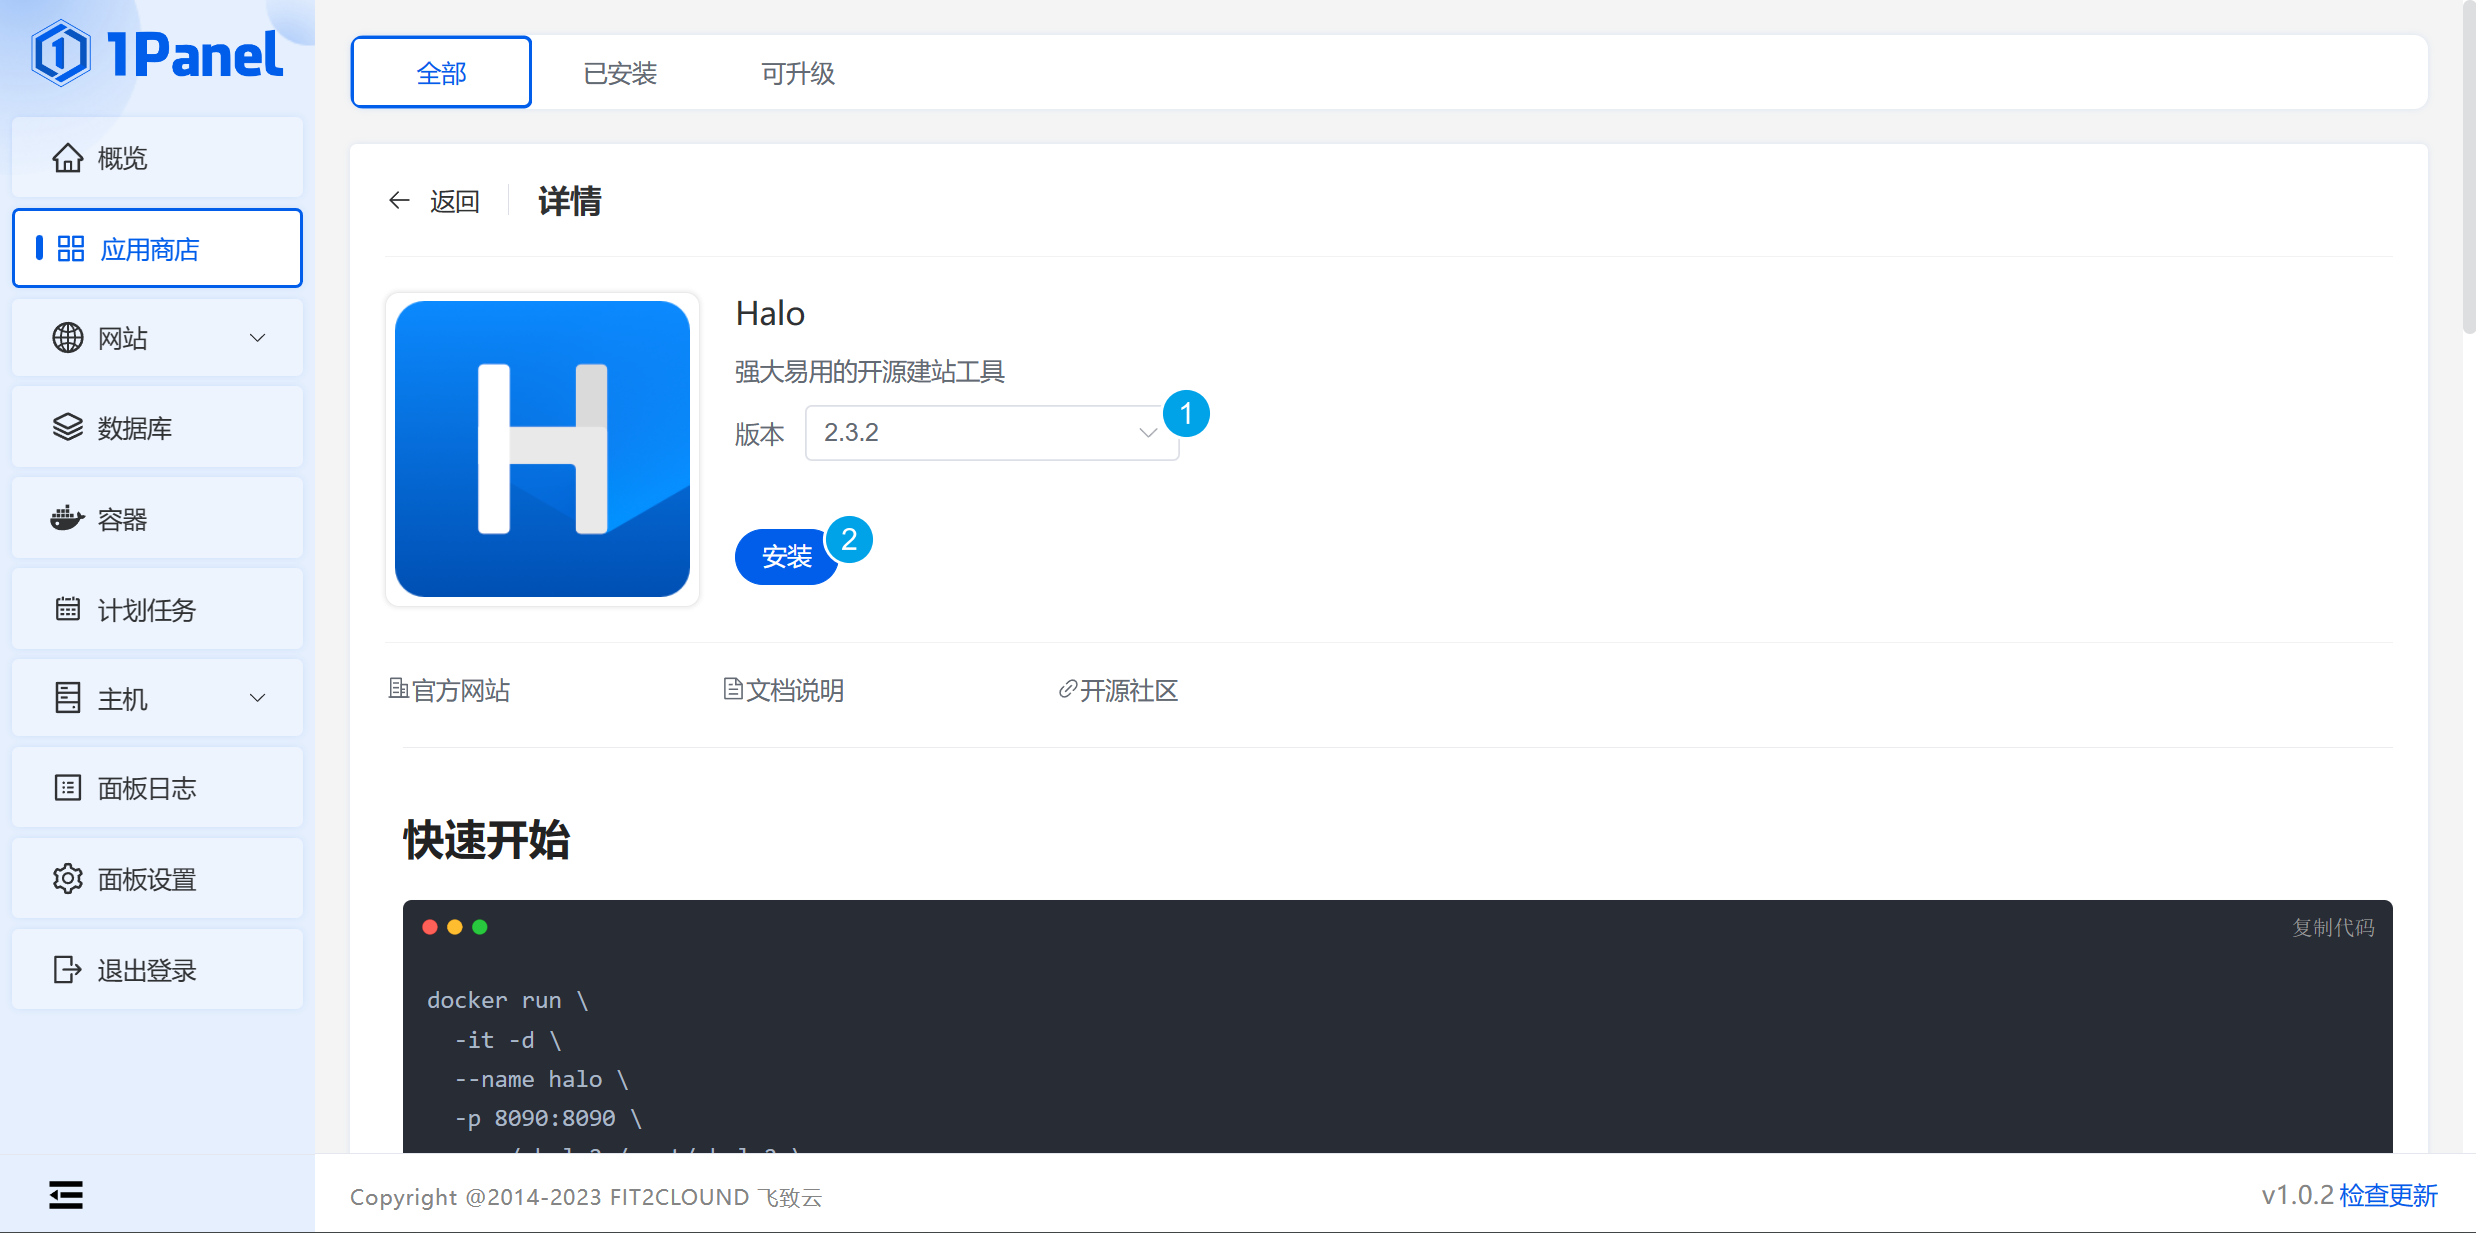Click the 数据库 menu label

[135, 428]
